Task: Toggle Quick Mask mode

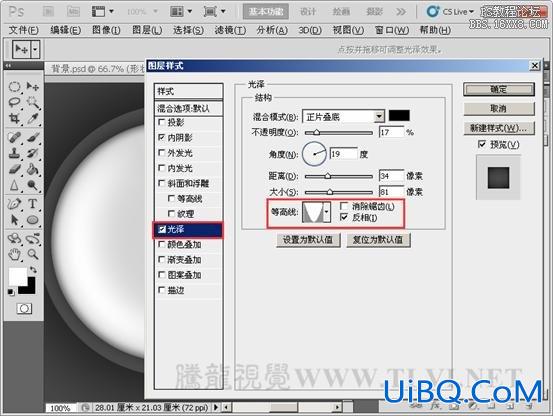Action: click(24, 309)
